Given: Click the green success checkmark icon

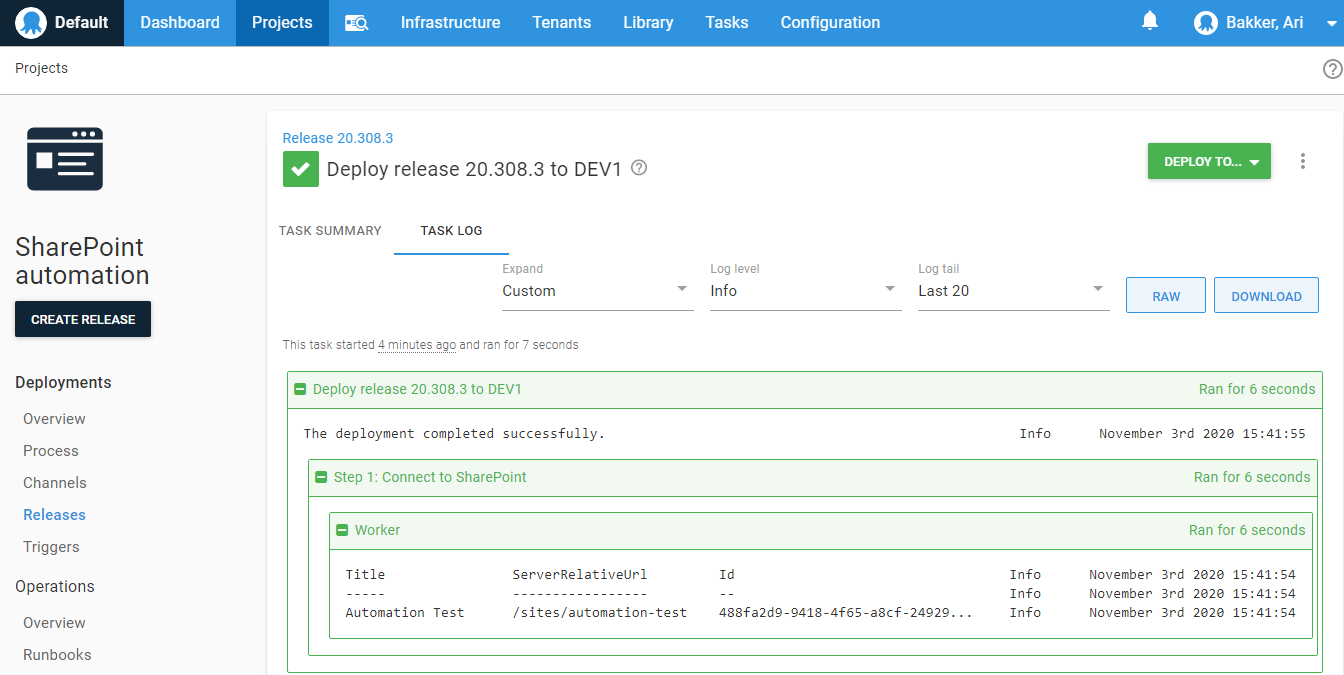Looking at the screenshot, I should pos(300,169).
